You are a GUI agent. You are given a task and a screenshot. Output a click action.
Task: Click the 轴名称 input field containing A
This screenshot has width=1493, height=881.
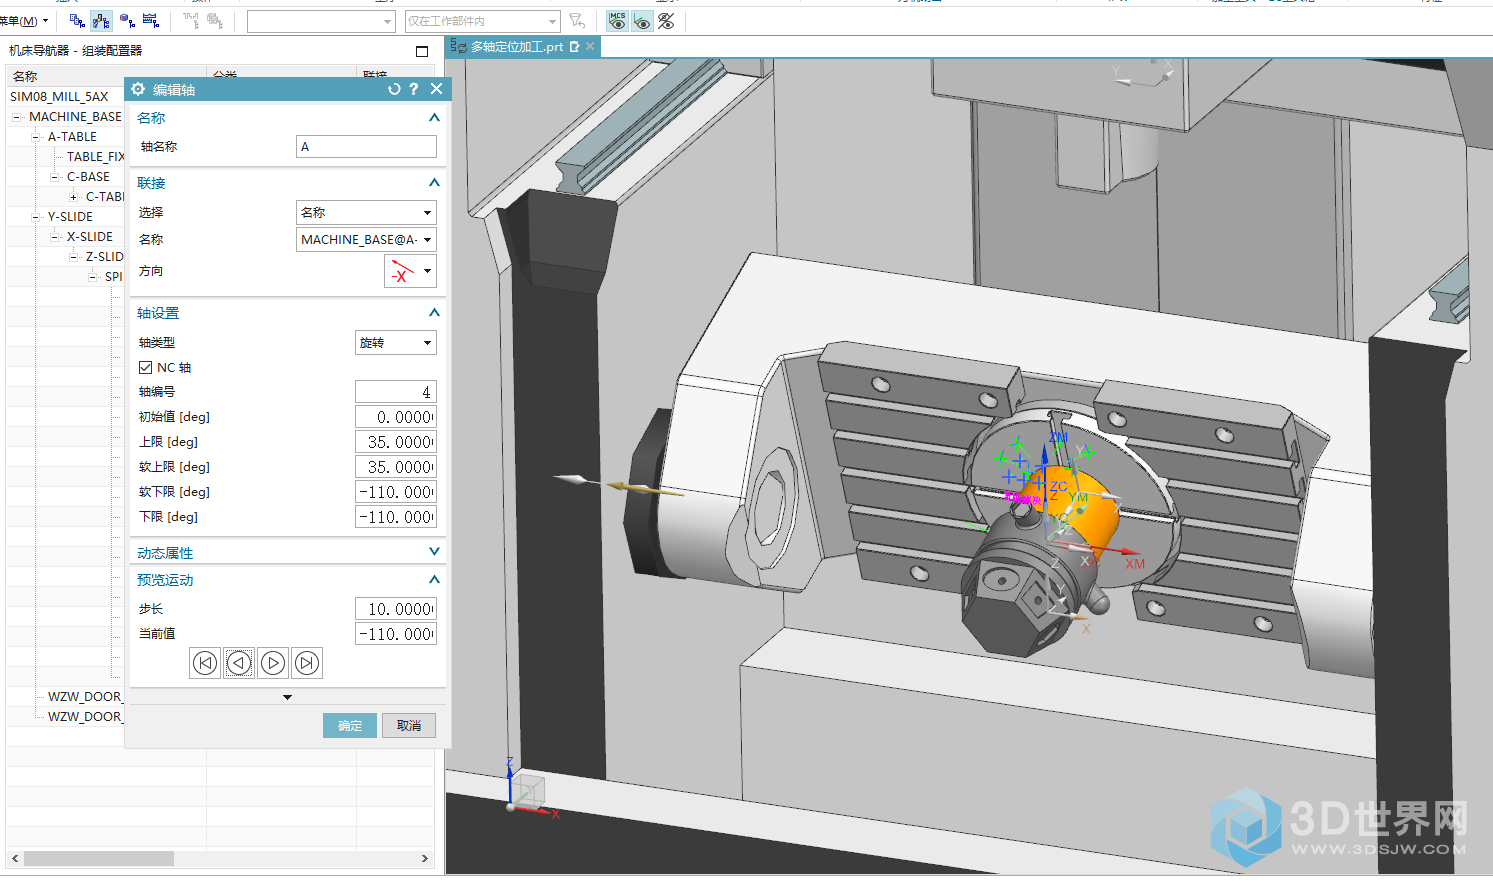[x=366, y=147]
